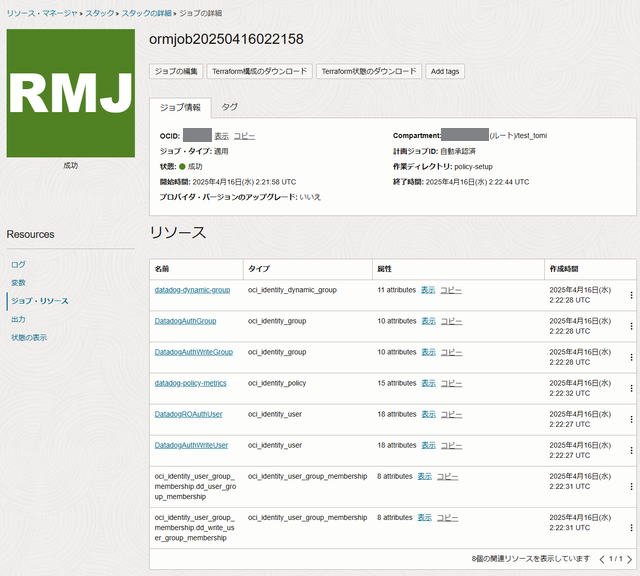Copy attributes of DatadogROAuthUser
This screenshot has width=640, height=576.
click(451, 414)
